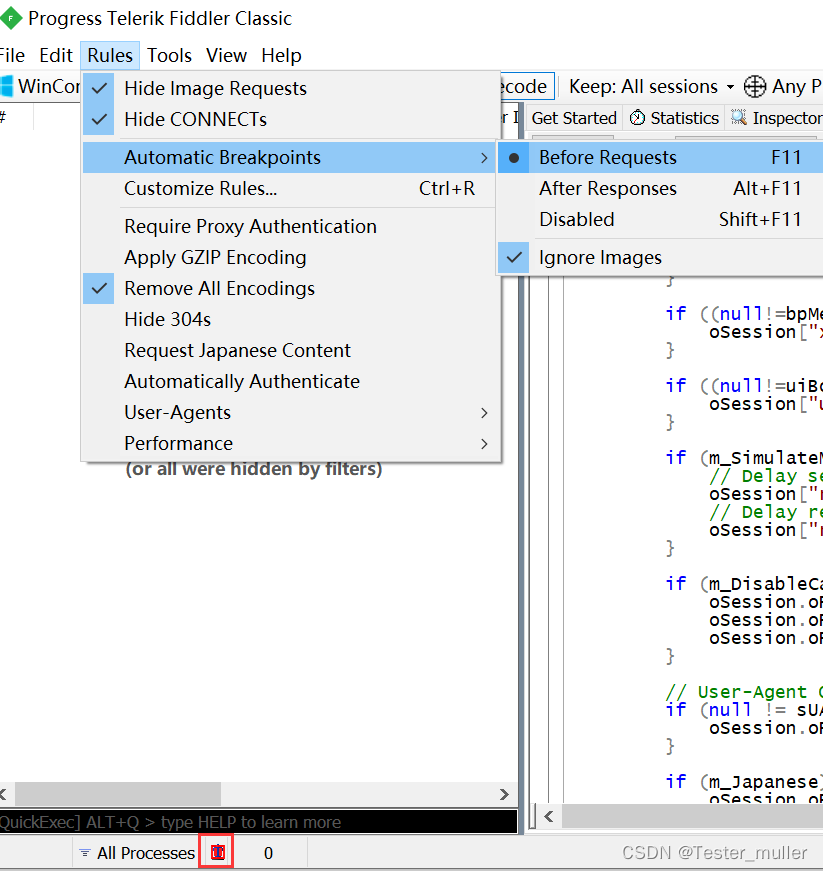This screenshot has width=823, height=871.
Task: Click the m_Japanese code line
Action: tap(744, 782)
